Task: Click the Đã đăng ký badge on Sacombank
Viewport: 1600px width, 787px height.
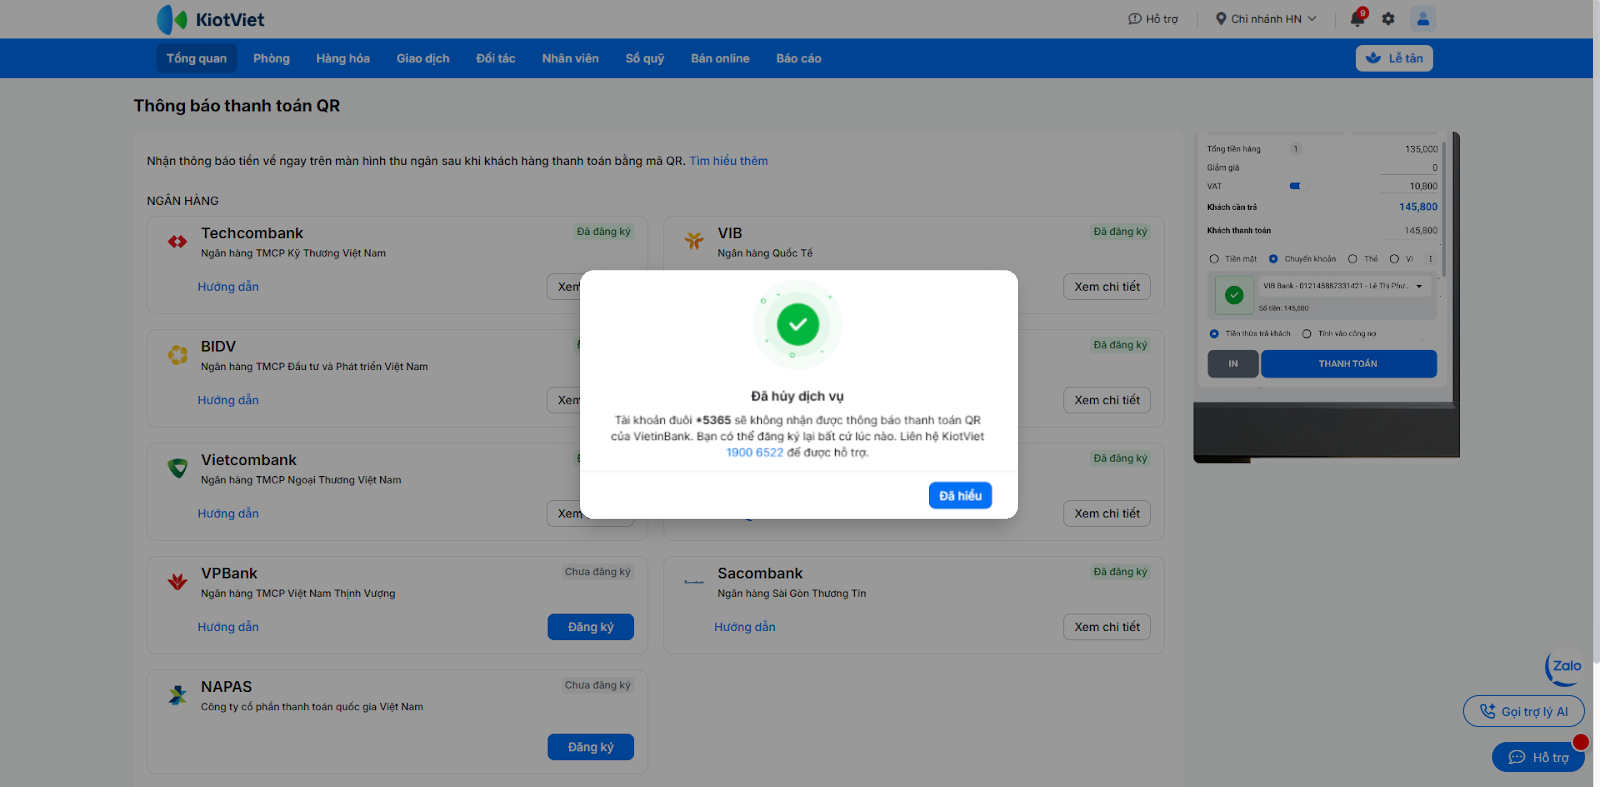Action: click(x=1120, y=572)
